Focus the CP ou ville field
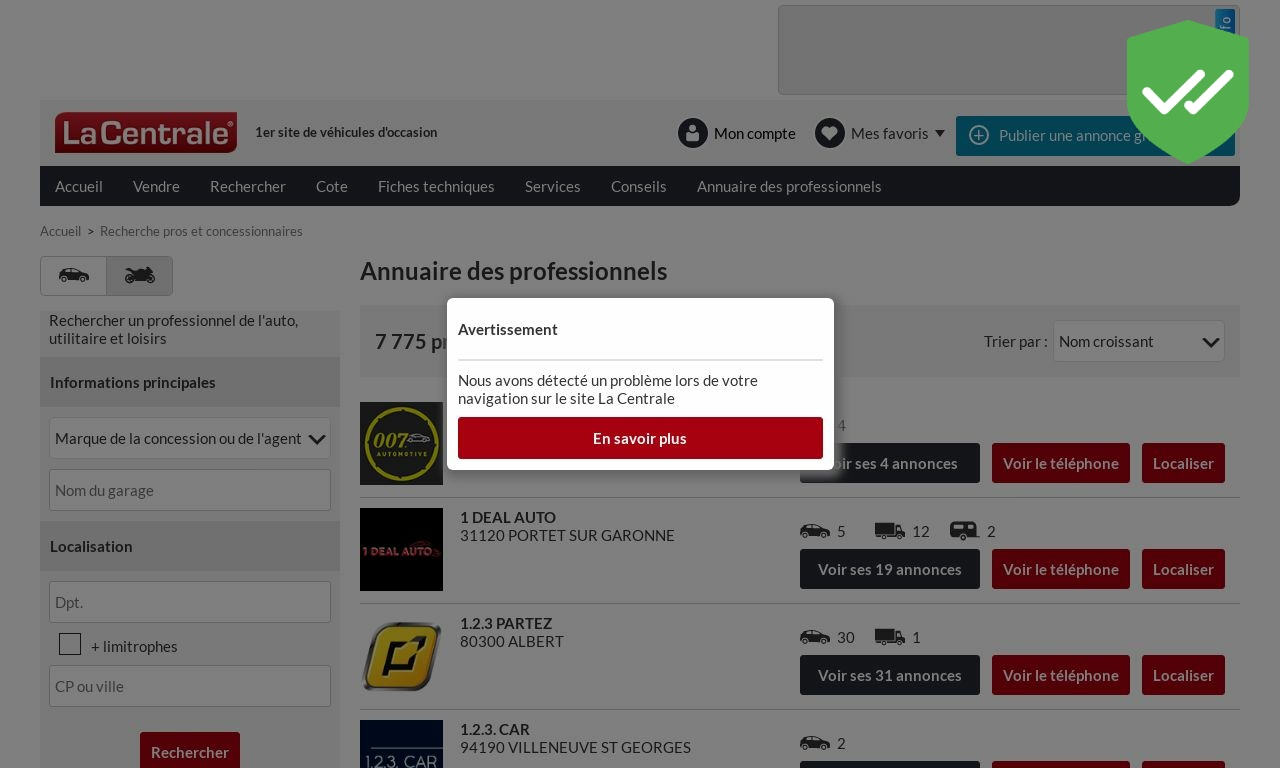This screenshot has width=1280, height=768. 190,686
